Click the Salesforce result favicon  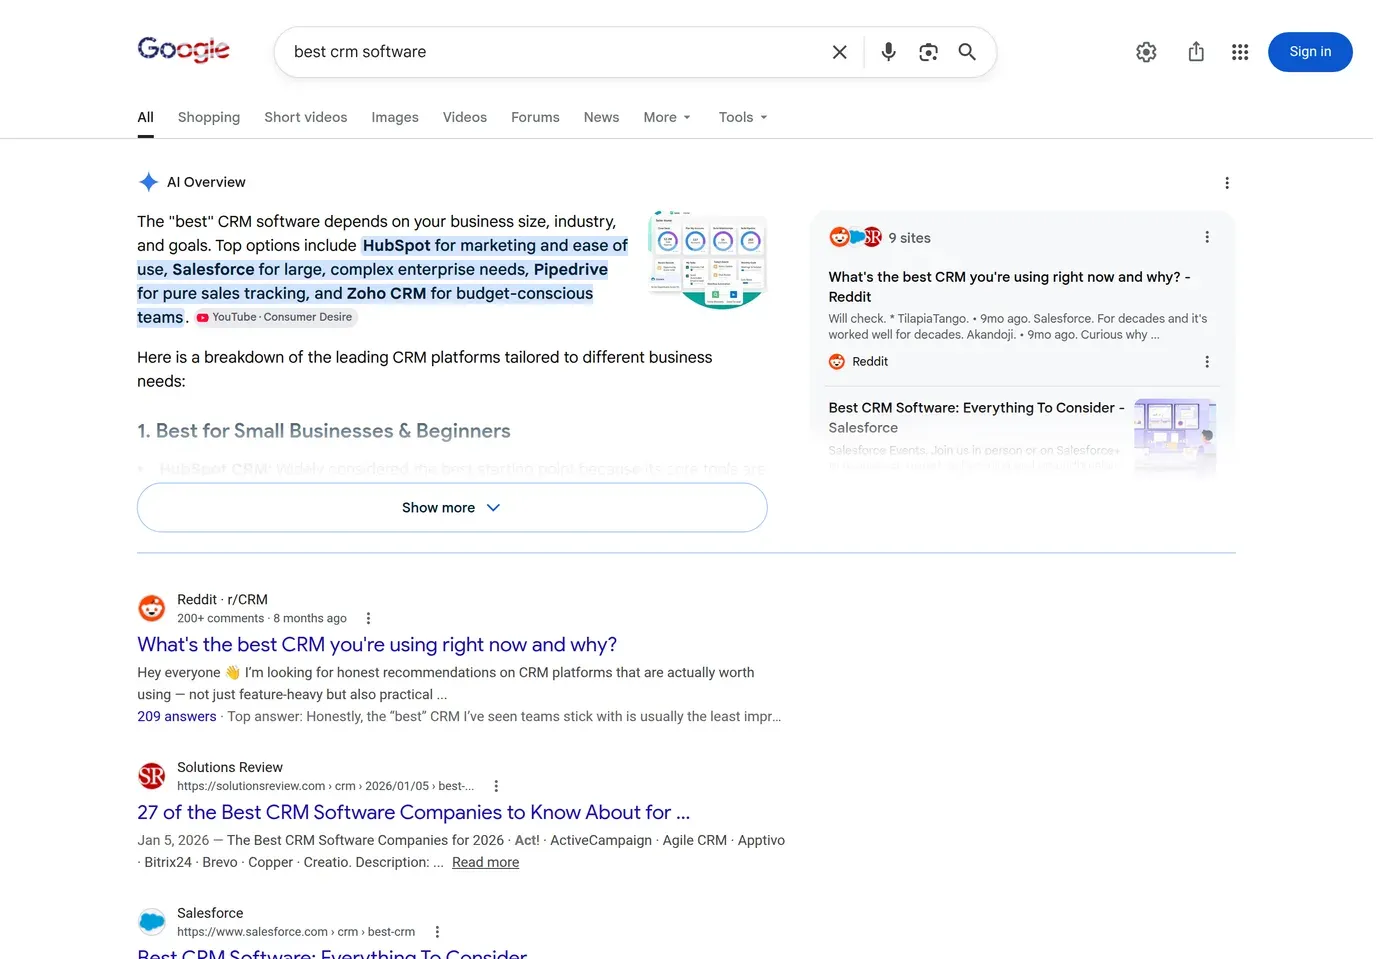point(151,922)
